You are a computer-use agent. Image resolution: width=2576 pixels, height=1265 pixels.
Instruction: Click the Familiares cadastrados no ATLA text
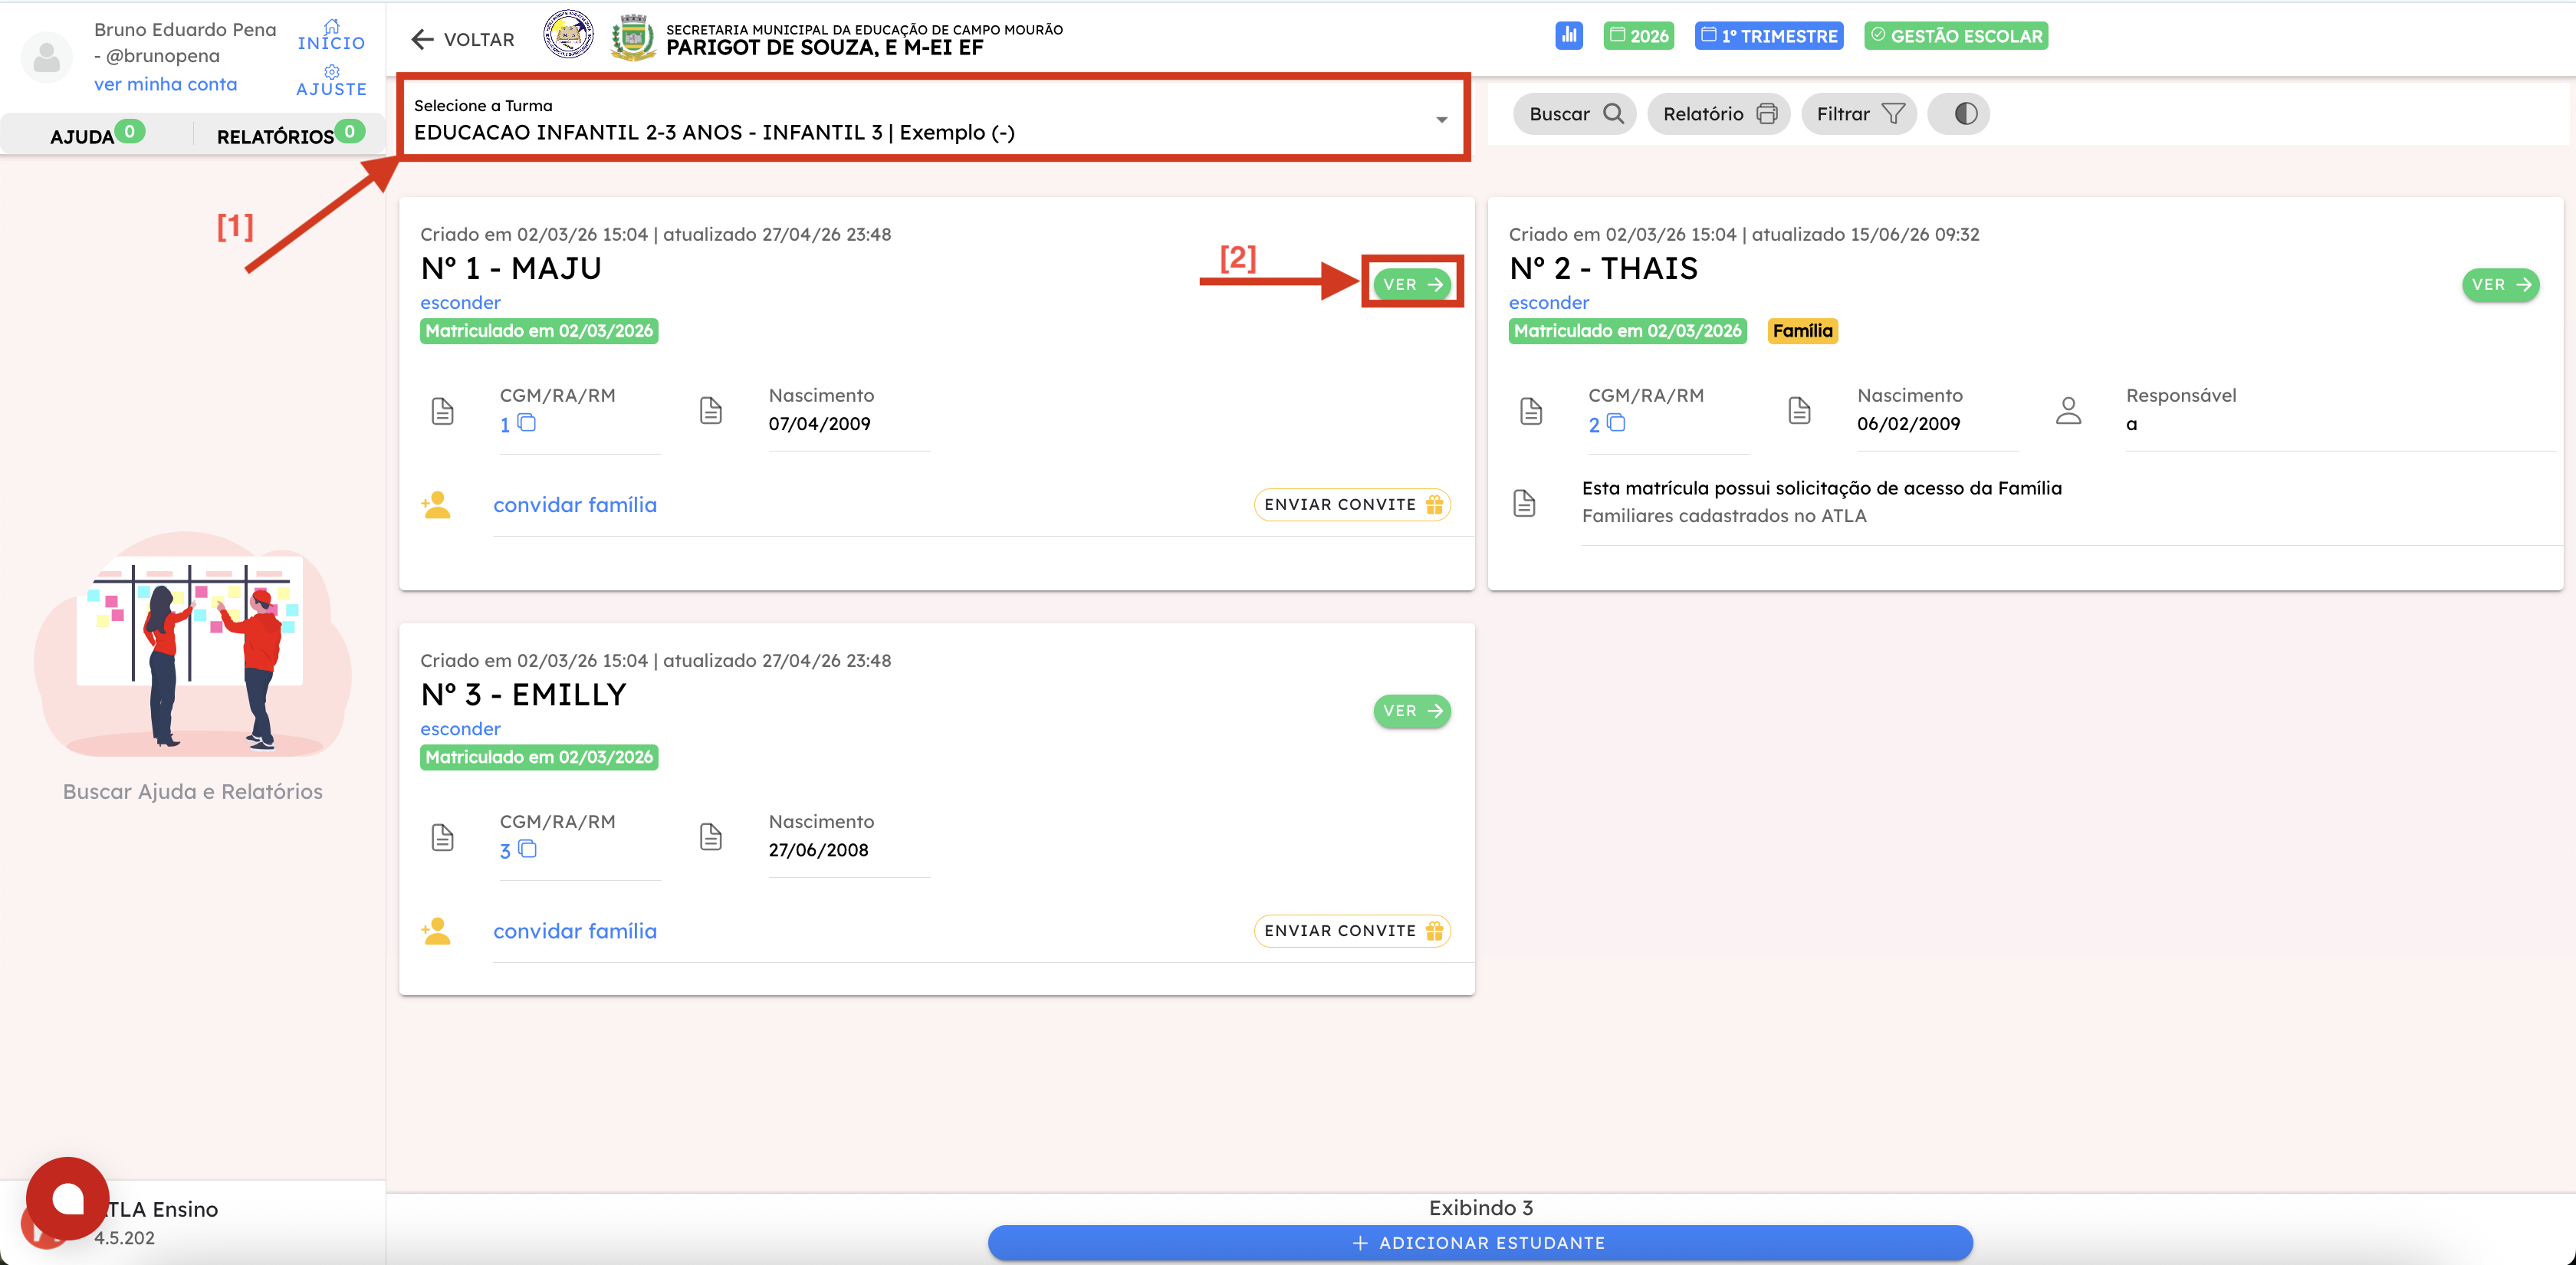1724,516
